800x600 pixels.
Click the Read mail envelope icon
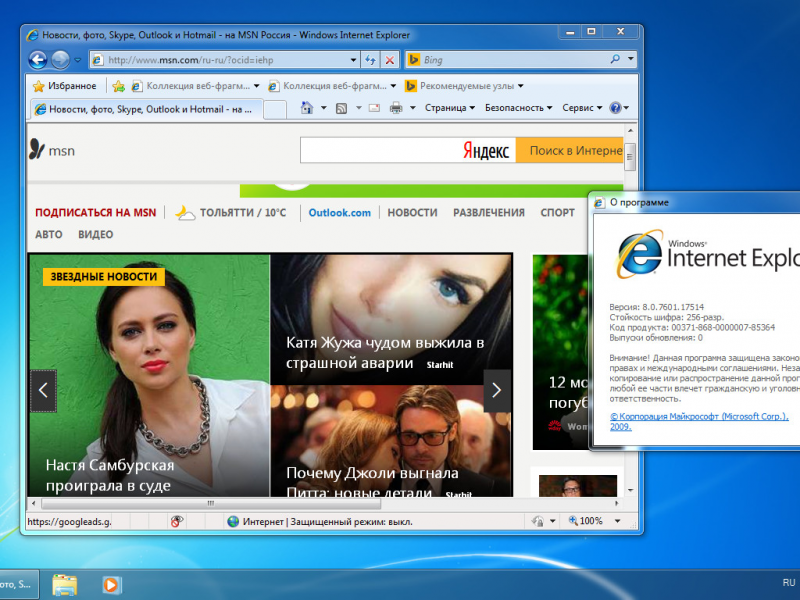(x=374, y=108)
